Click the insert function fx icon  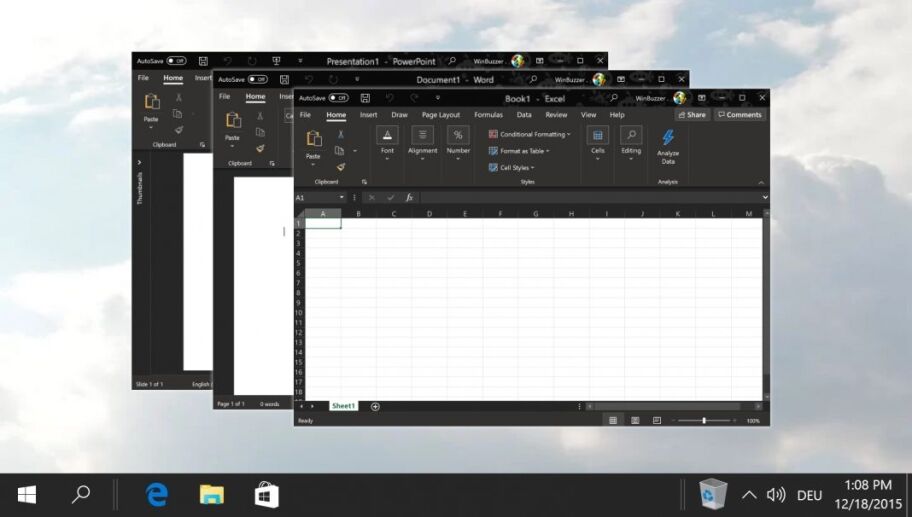pos(409,198)
